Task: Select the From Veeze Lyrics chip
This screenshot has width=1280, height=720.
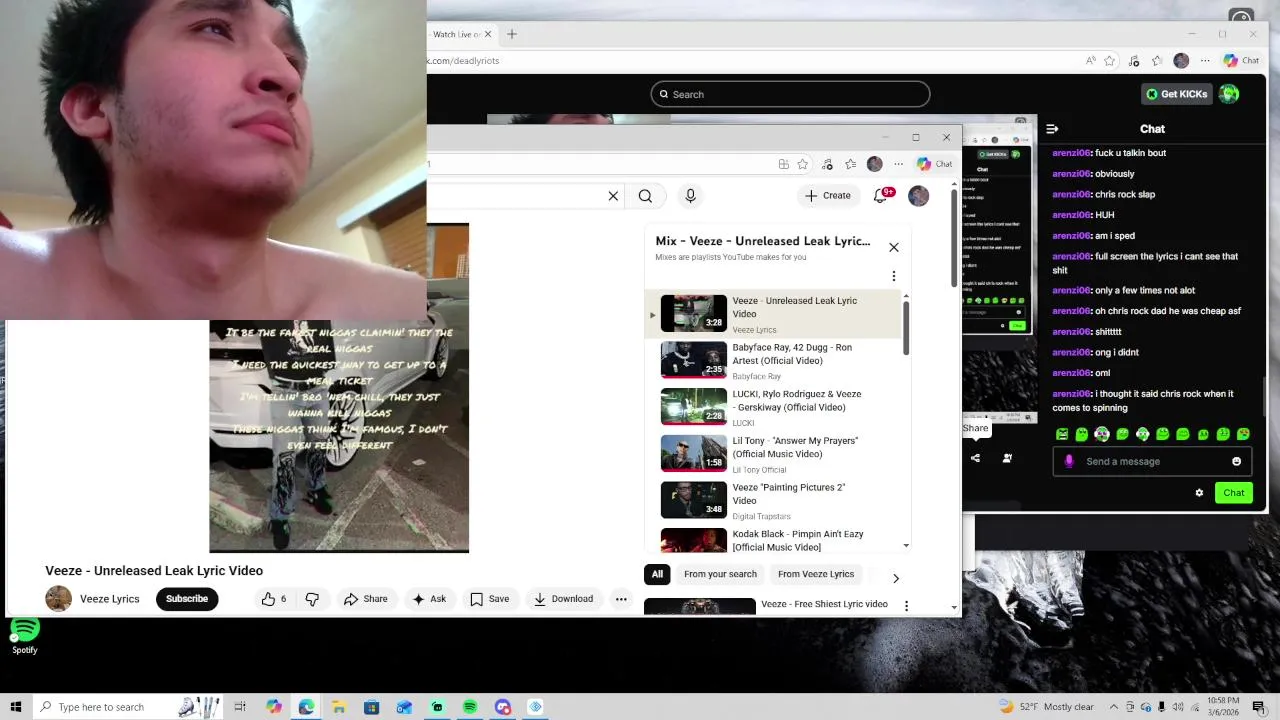Action: coord(816,574)
